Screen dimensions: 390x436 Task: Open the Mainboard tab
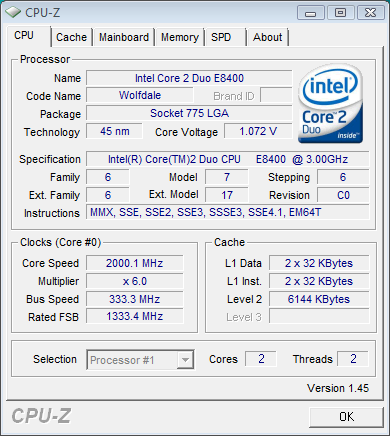click(x=124, y=37)
